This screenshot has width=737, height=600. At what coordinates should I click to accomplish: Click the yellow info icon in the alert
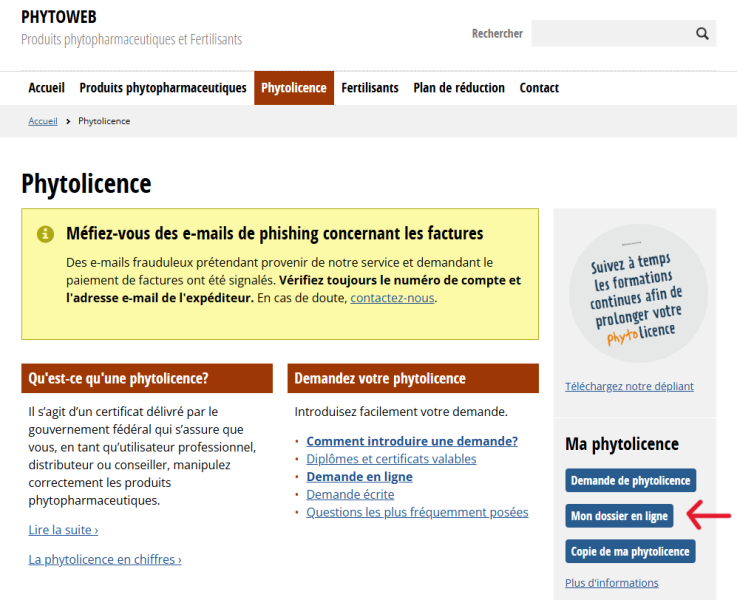click(45, 234)
